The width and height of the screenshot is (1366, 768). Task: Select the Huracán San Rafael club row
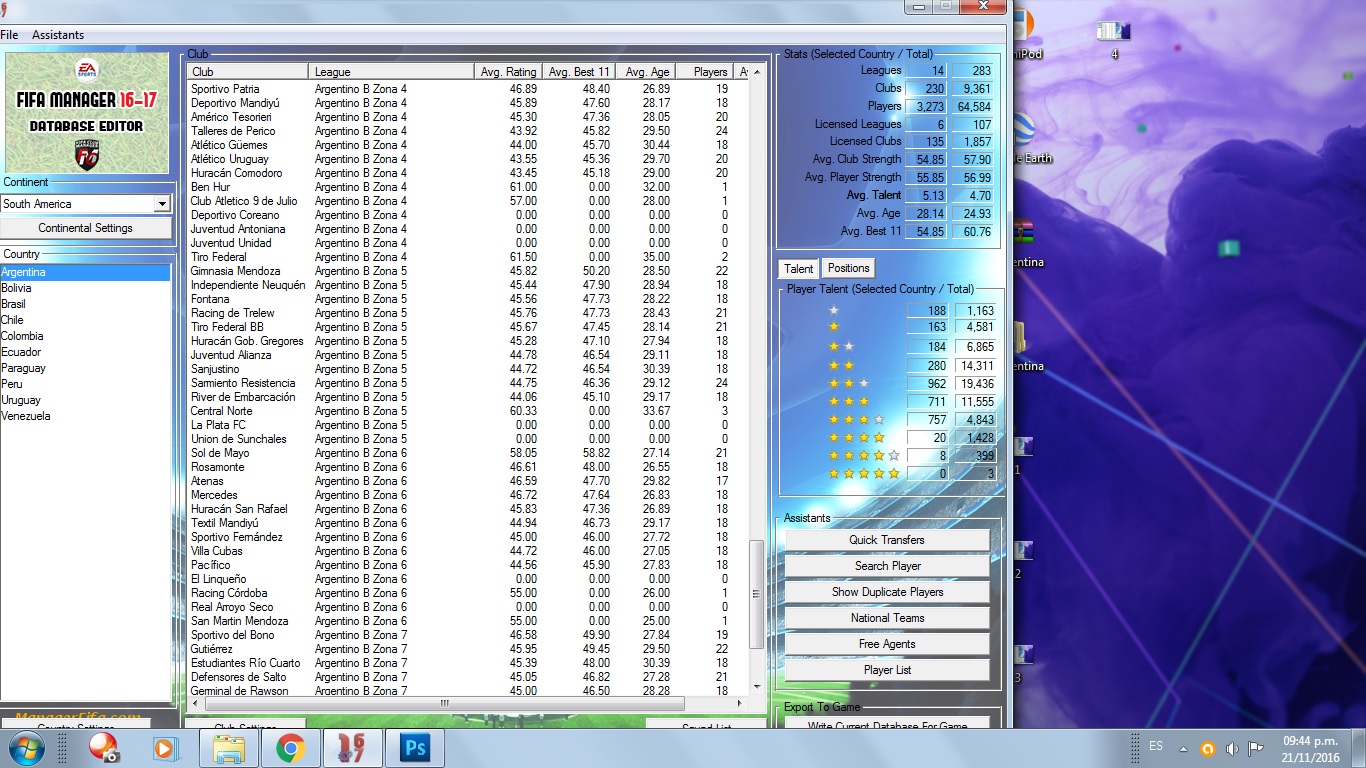pos(468,509)
